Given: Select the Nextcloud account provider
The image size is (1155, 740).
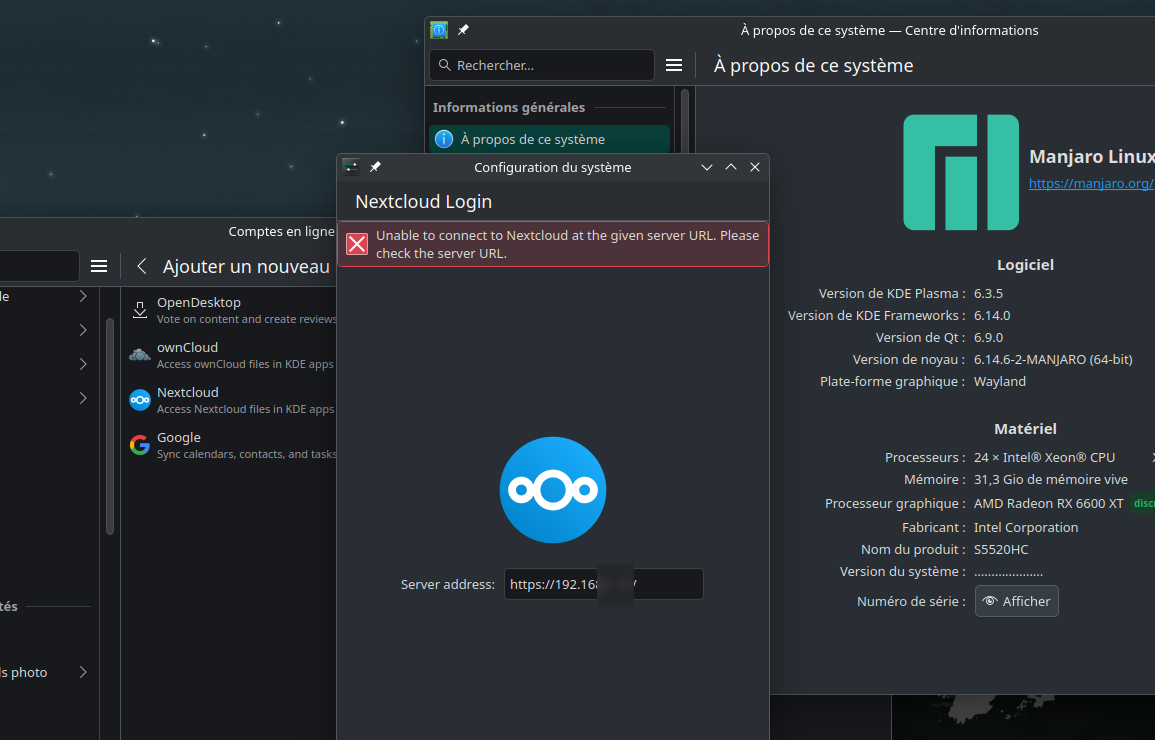Looking at the screenshot, I should (x=229, y=400).
